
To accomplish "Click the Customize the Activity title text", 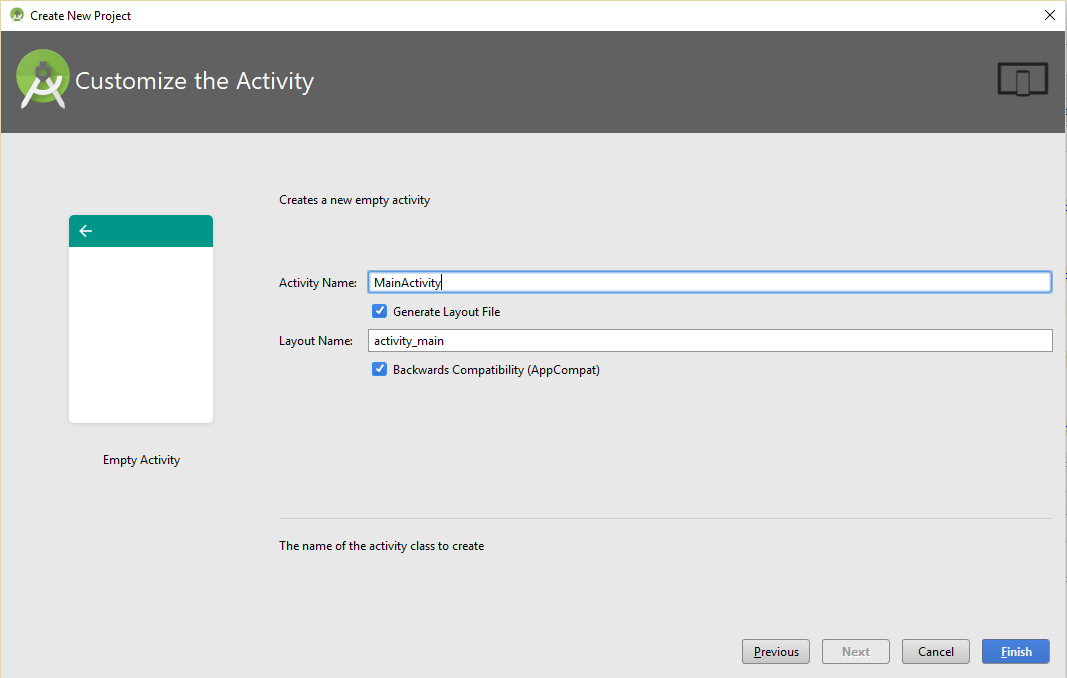I will pos(196,81).
